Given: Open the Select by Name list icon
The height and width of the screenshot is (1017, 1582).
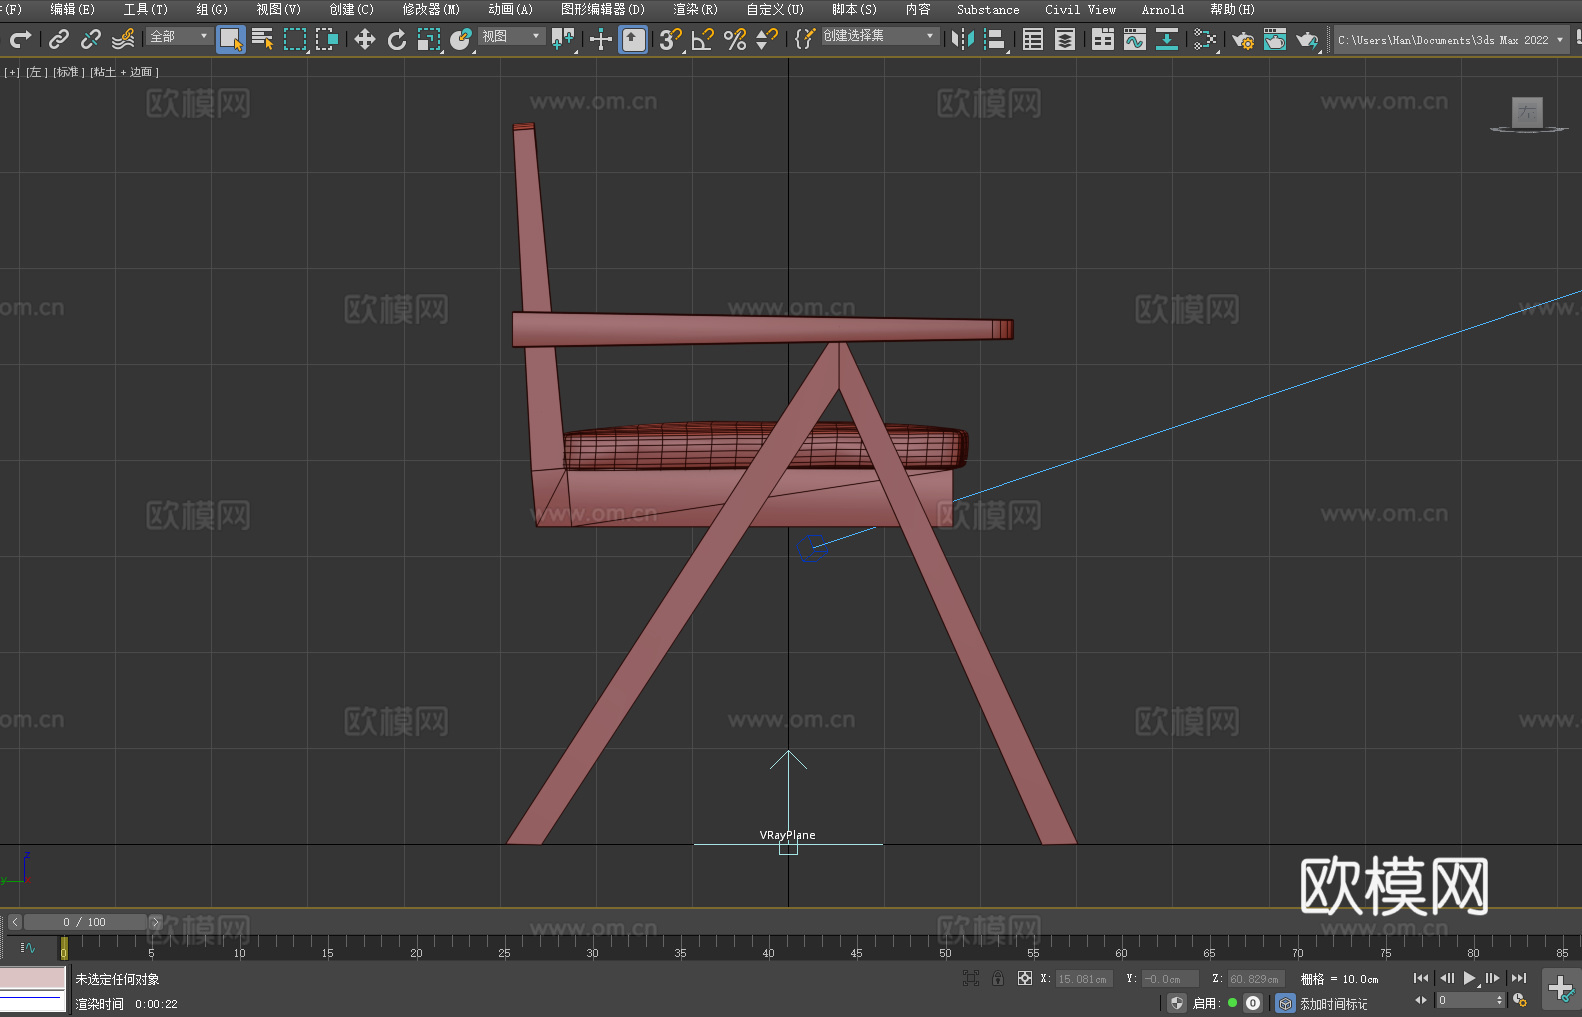Looking at the screenshot, I should click(x=263, y=39).
